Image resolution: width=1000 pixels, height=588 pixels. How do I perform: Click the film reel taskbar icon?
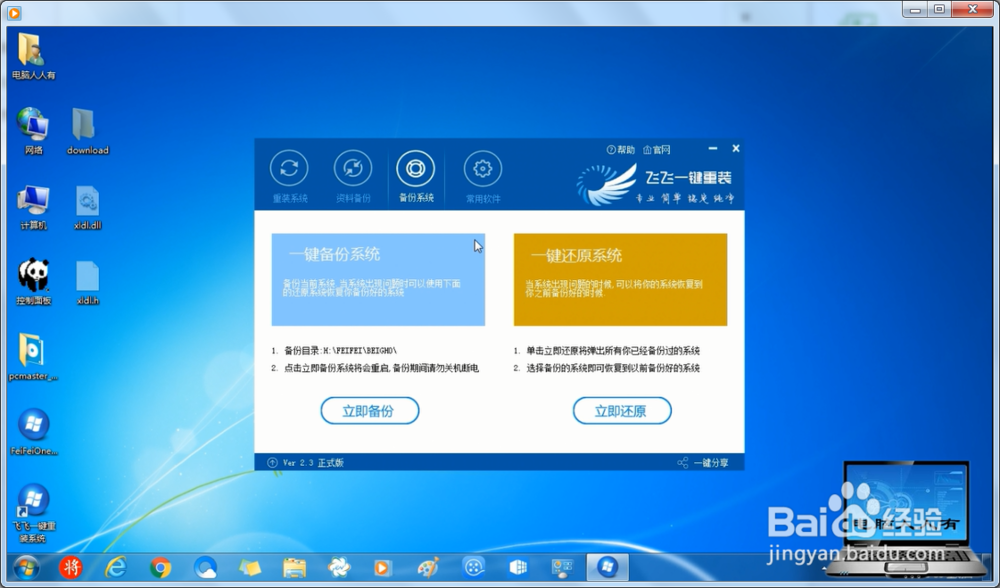[474, 567]
